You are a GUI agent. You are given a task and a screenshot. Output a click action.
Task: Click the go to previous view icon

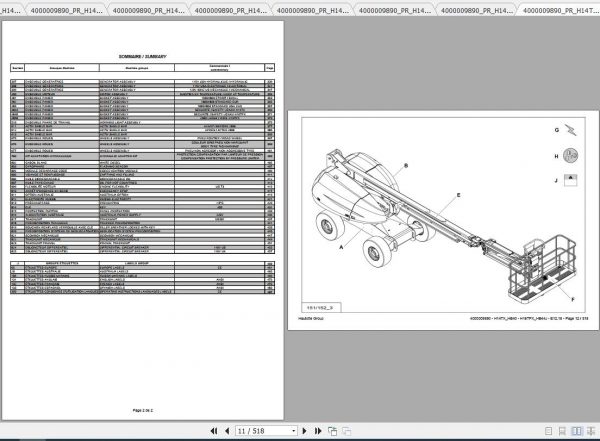(x=333, y=431)
